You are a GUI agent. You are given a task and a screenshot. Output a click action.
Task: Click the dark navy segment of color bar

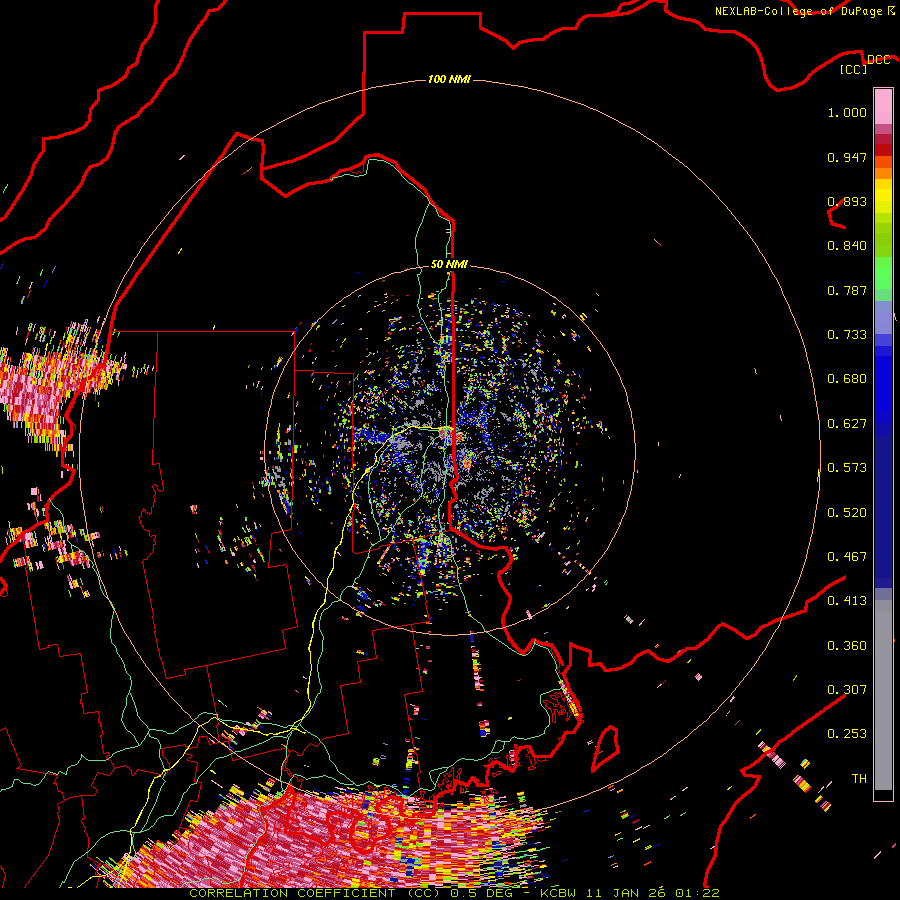tap(883, 511)
